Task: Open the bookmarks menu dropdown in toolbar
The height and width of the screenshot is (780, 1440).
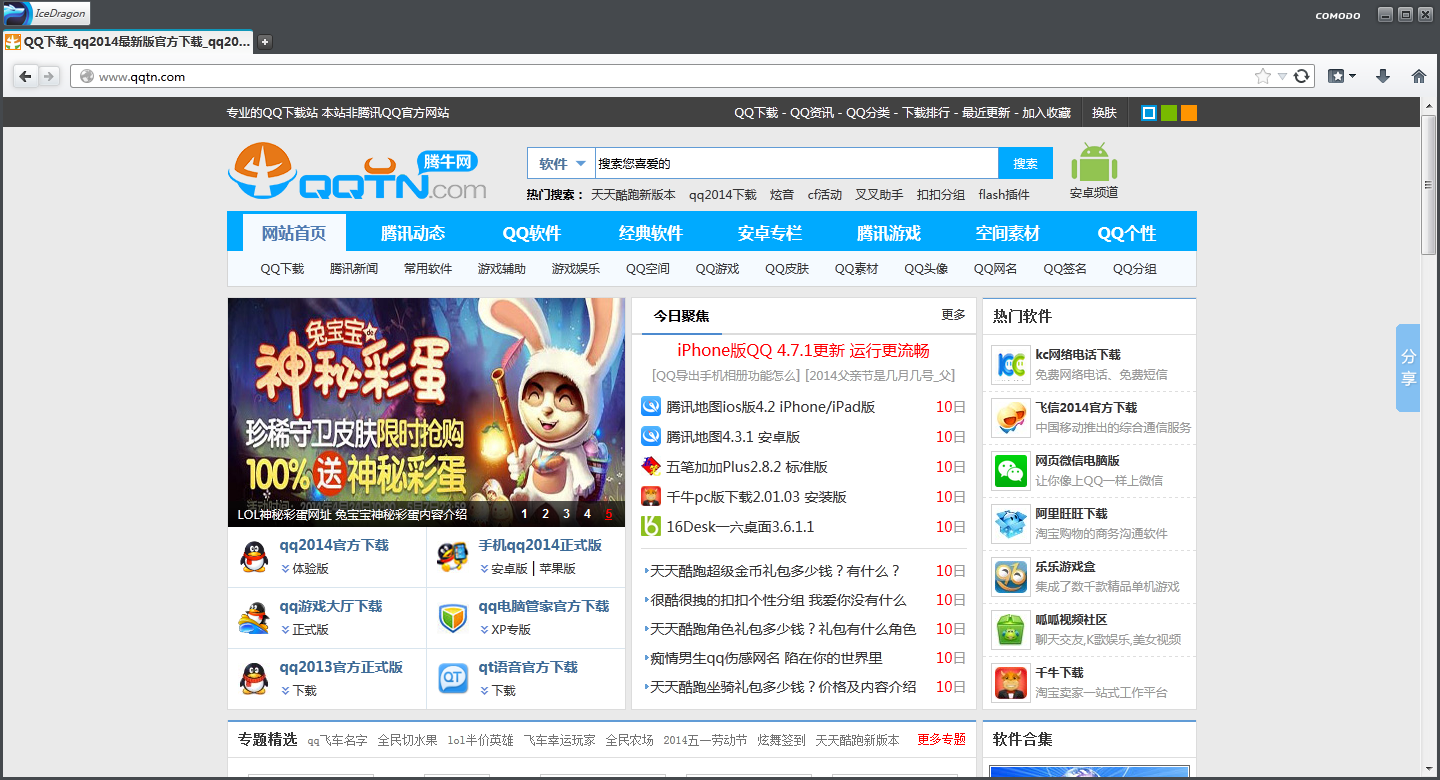Action: [1341, 76]
